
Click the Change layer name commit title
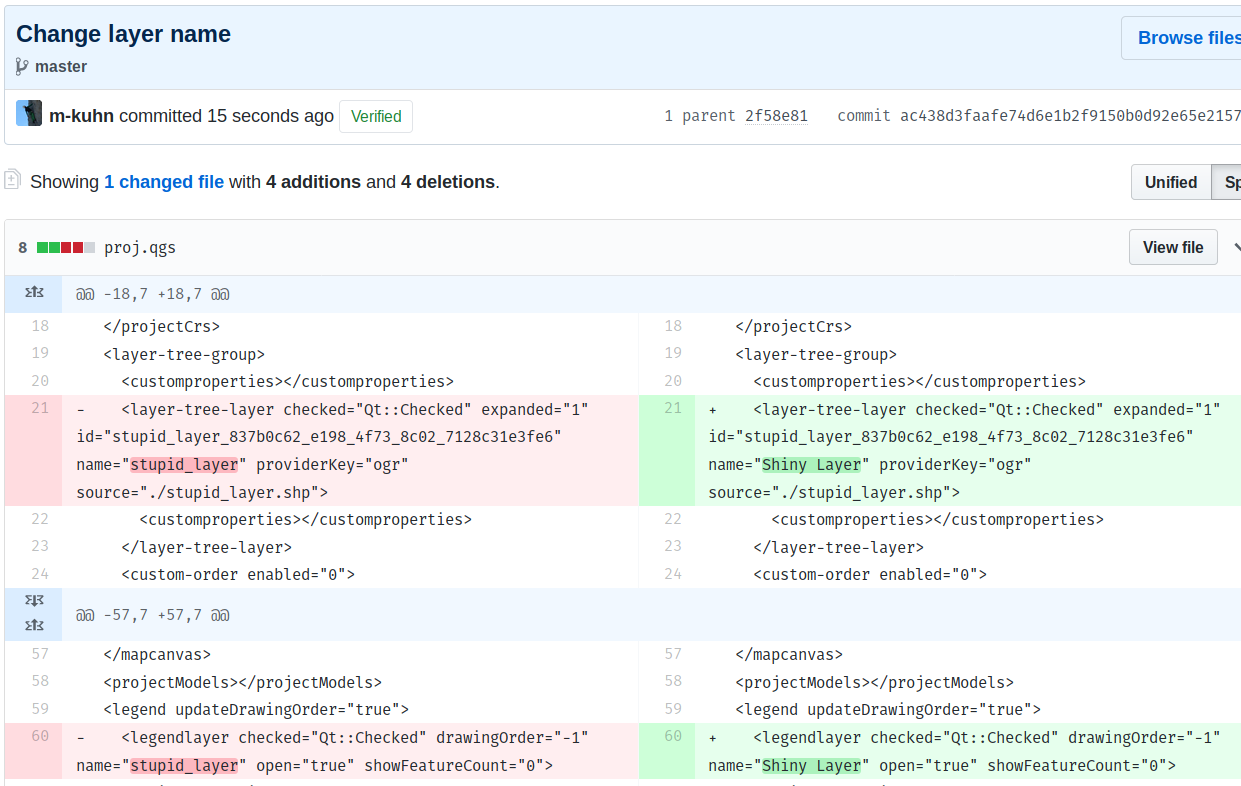(123, 34)
